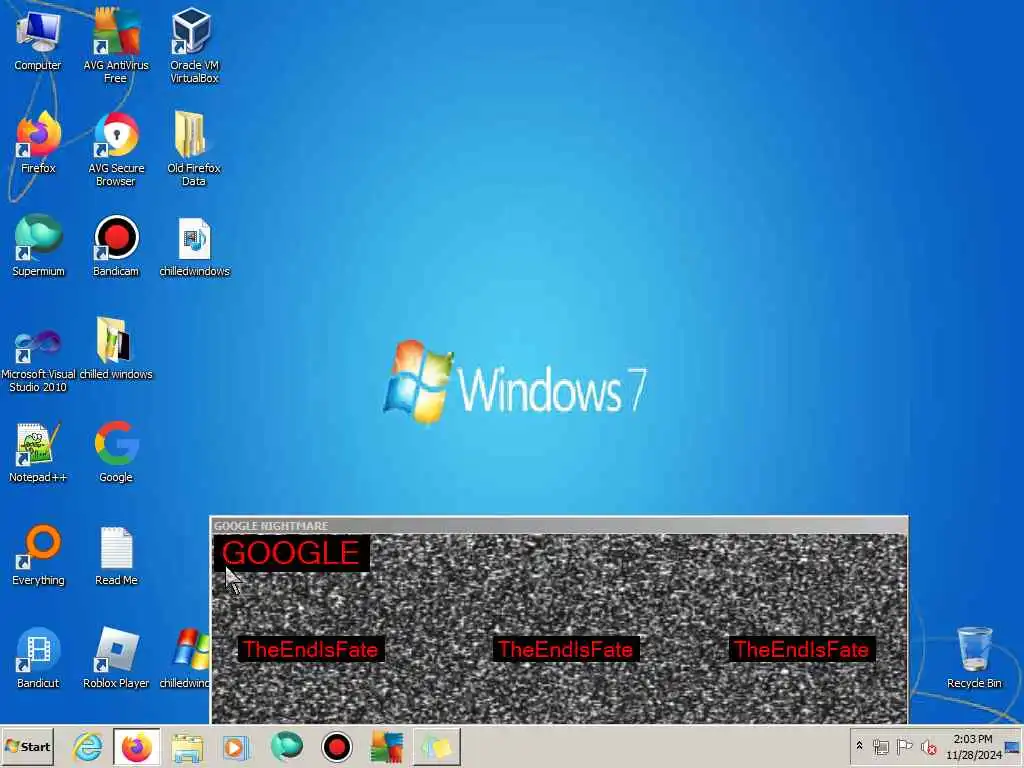Open Oracle VM VirtualBox shortcut
1024x768 pixels.
[x=194, y=44]
